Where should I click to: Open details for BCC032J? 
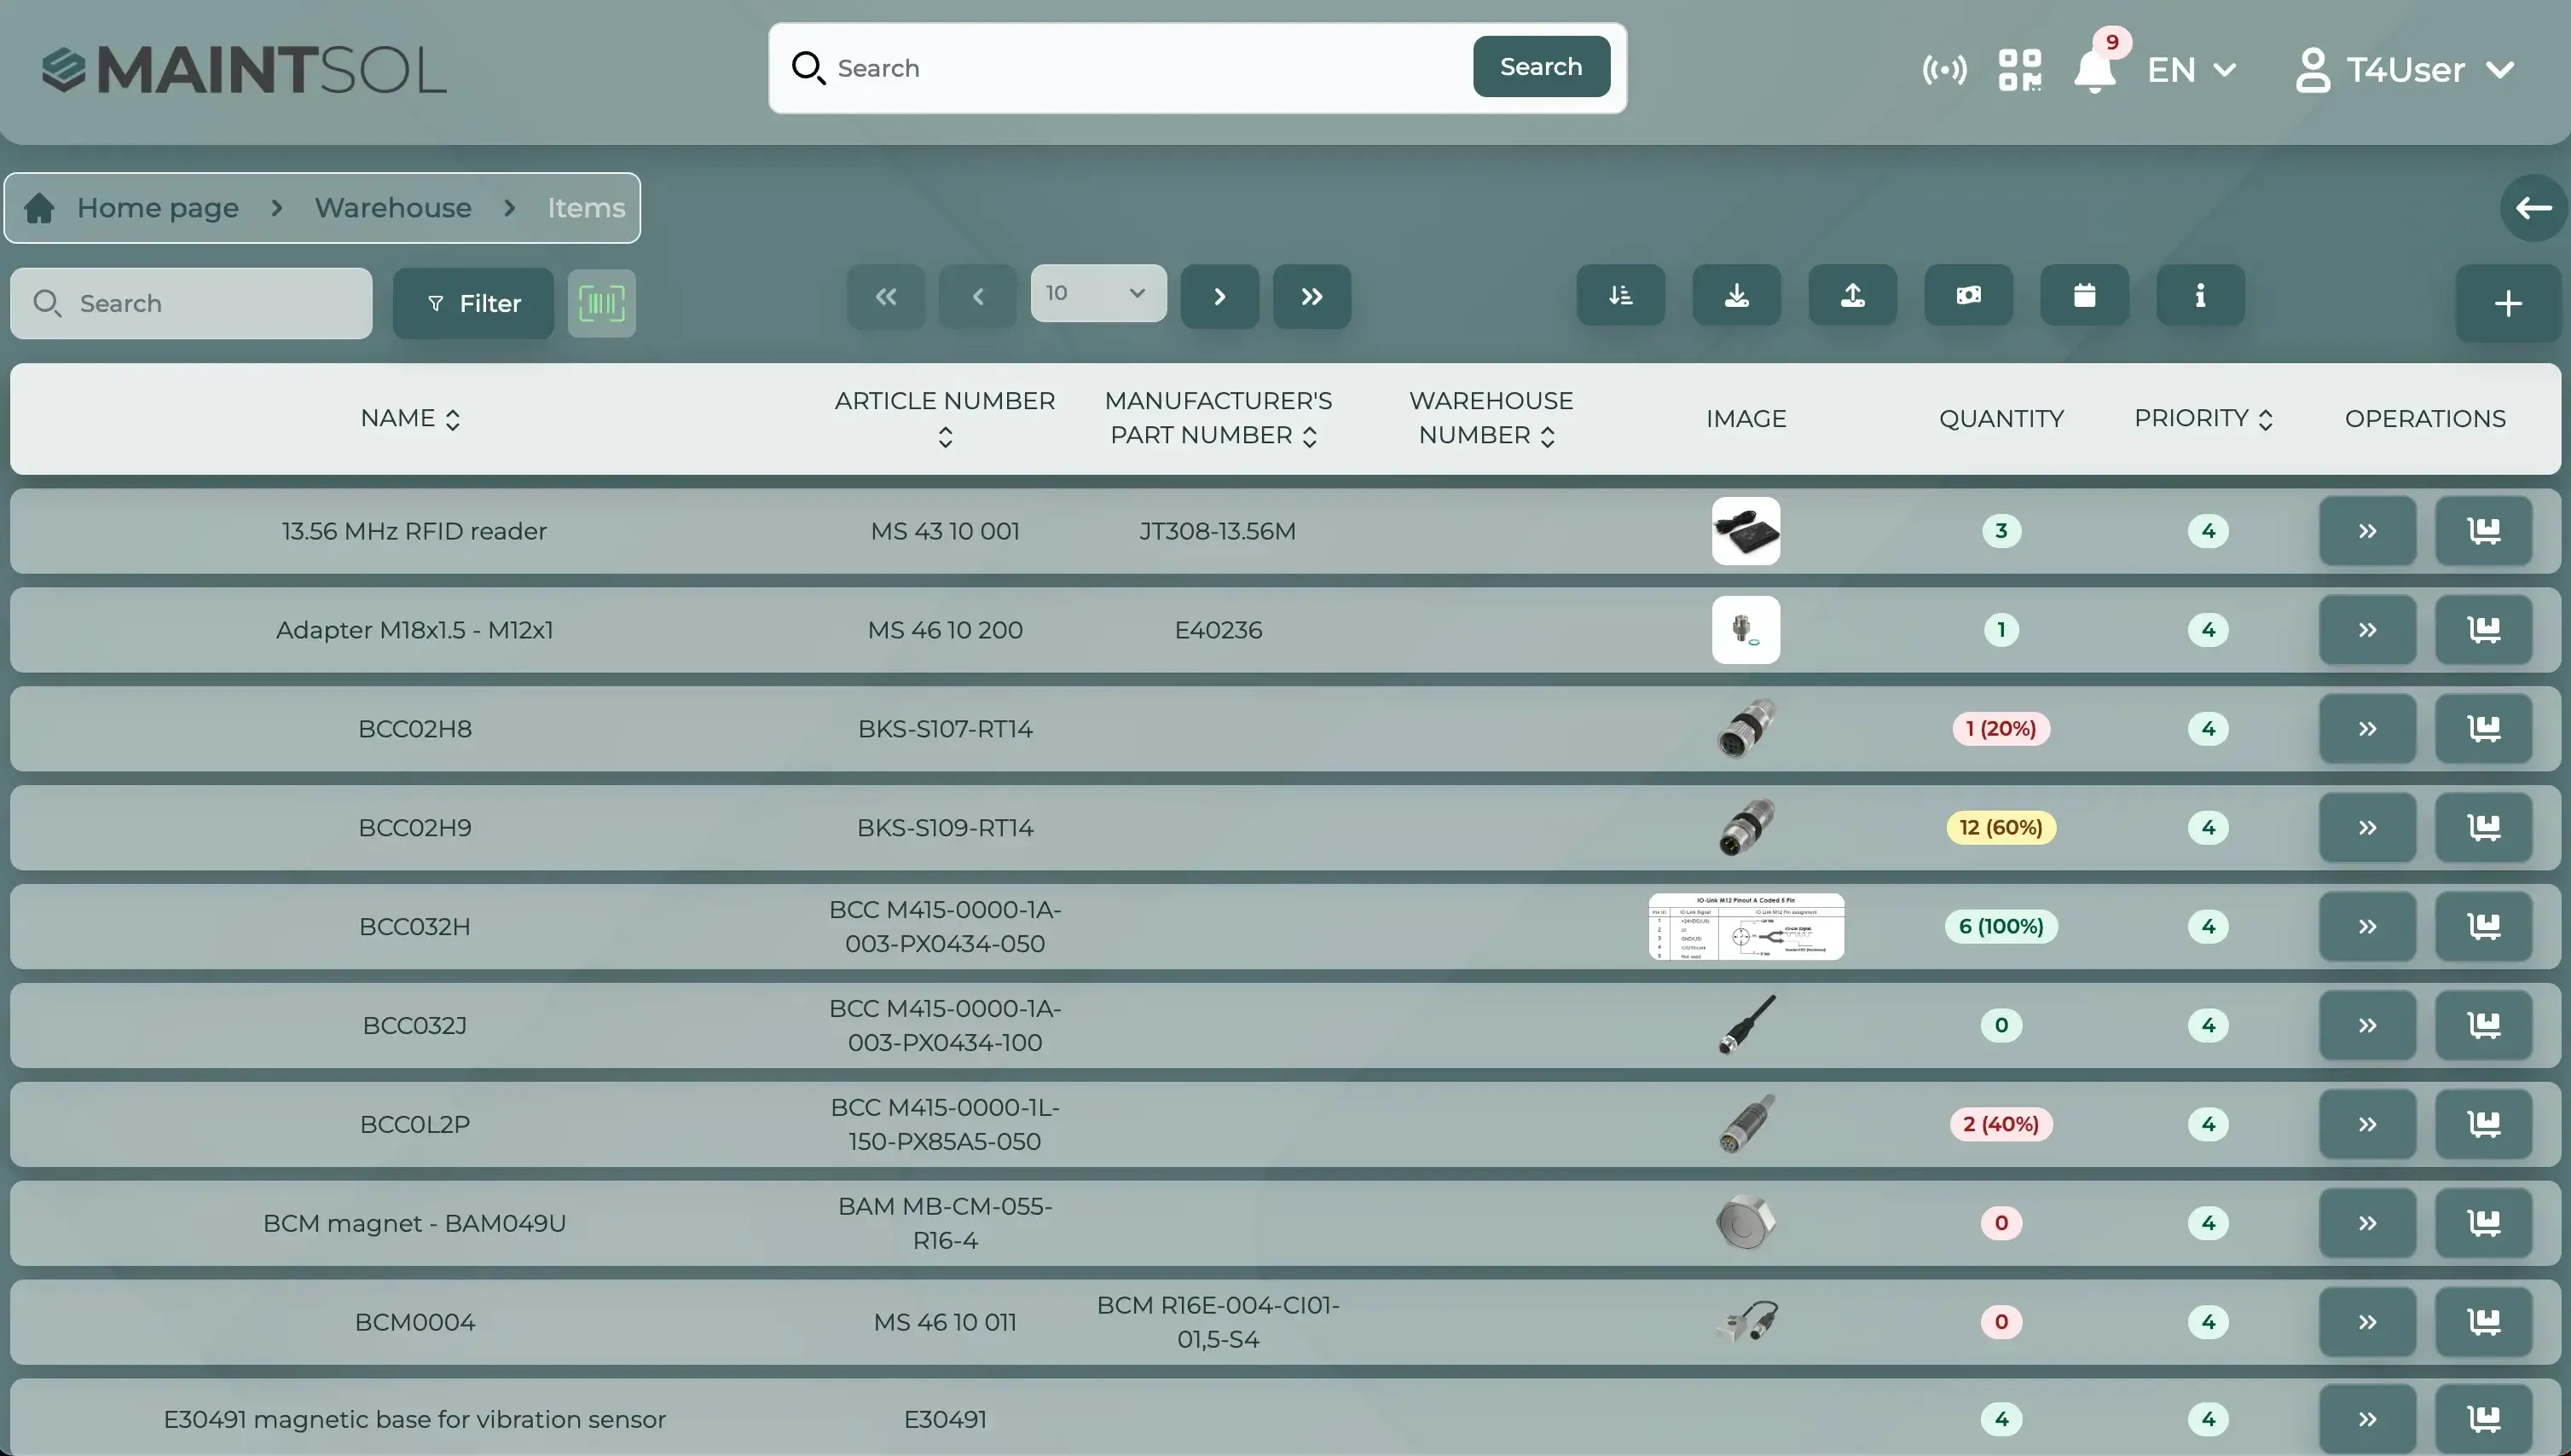[x=2368, y=1025]
